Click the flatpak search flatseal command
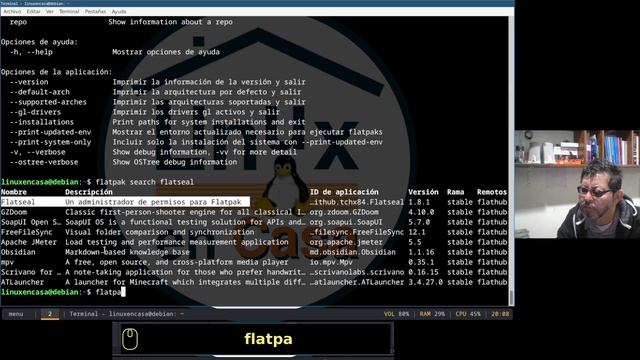Viewport: 640px width, 360px height. click(x=145, y=182)
